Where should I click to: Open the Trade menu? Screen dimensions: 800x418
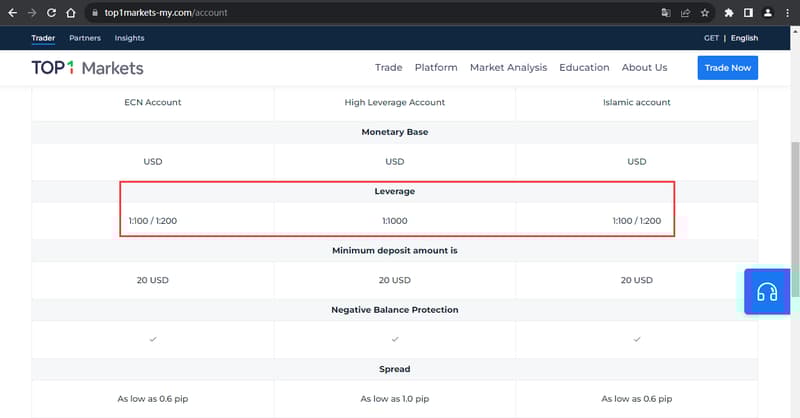388,67
